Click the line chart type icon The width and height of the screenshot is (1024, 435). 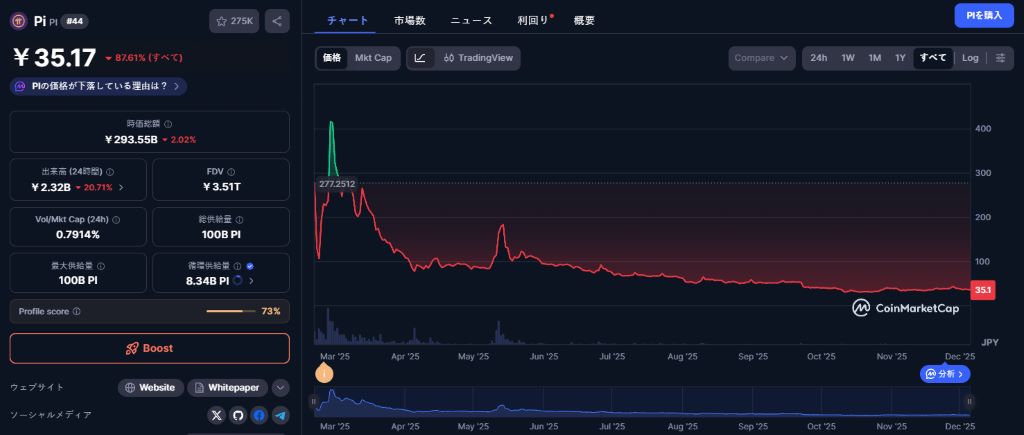[x=420, y=58]
